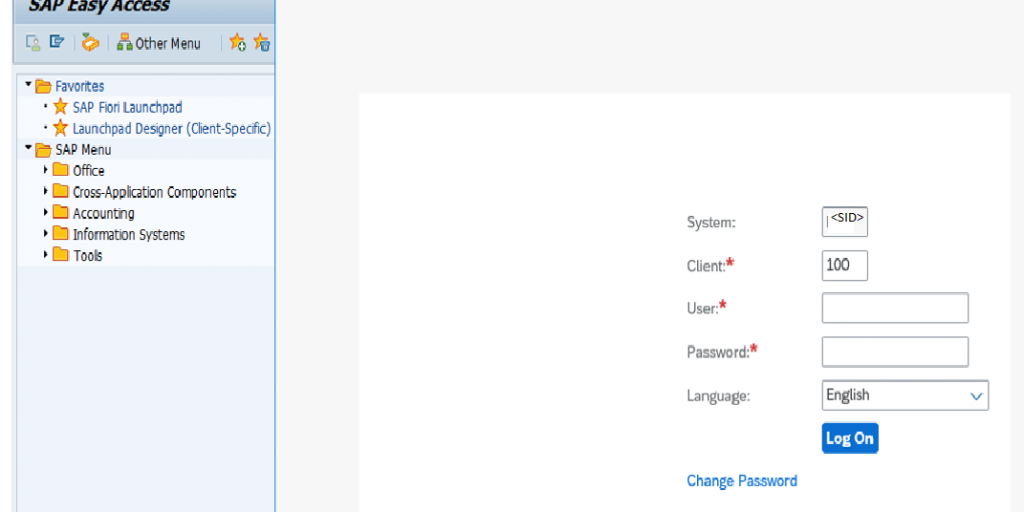1024x512 pixels.
Task: Click the star icon beside SAP Fiori Launchpad
Action: [x=60, y=107]
